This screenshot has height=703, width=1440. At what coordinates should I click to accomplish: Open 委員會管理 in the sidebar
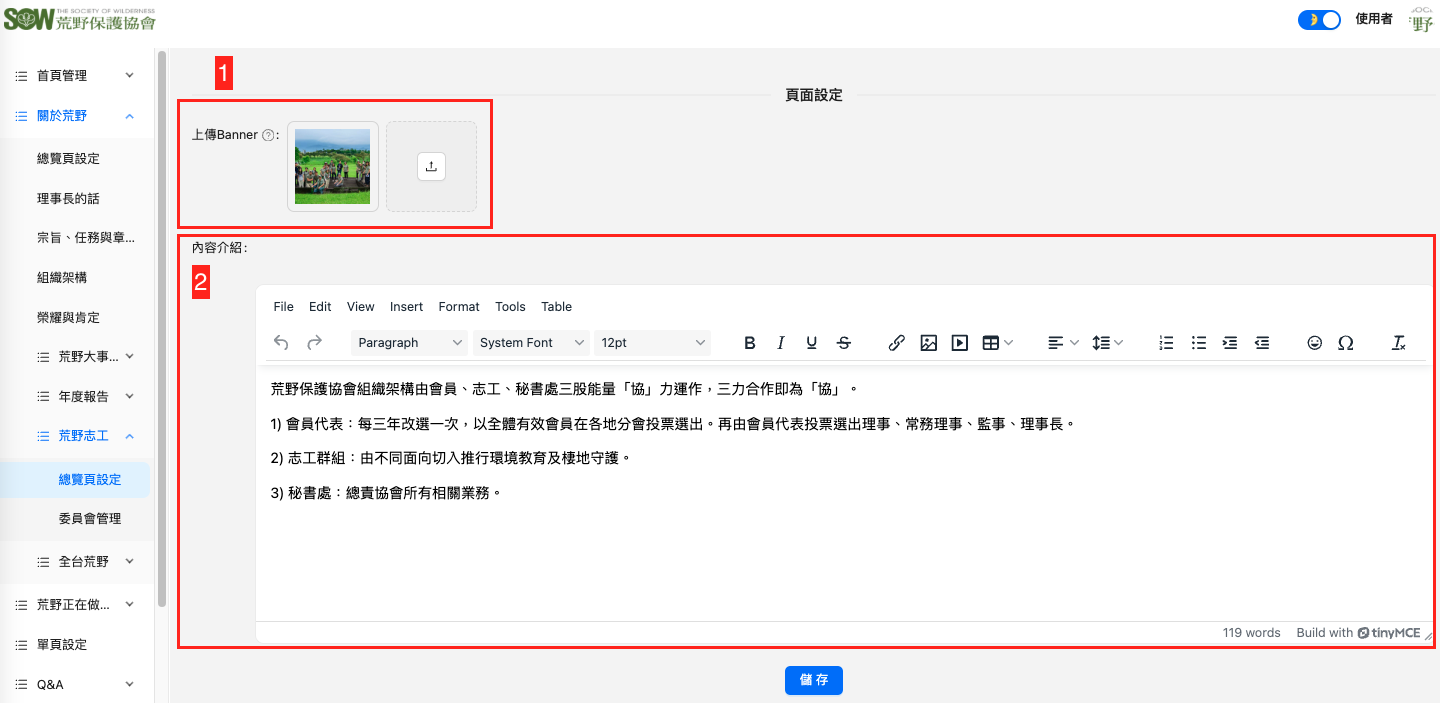click(90, 519)
